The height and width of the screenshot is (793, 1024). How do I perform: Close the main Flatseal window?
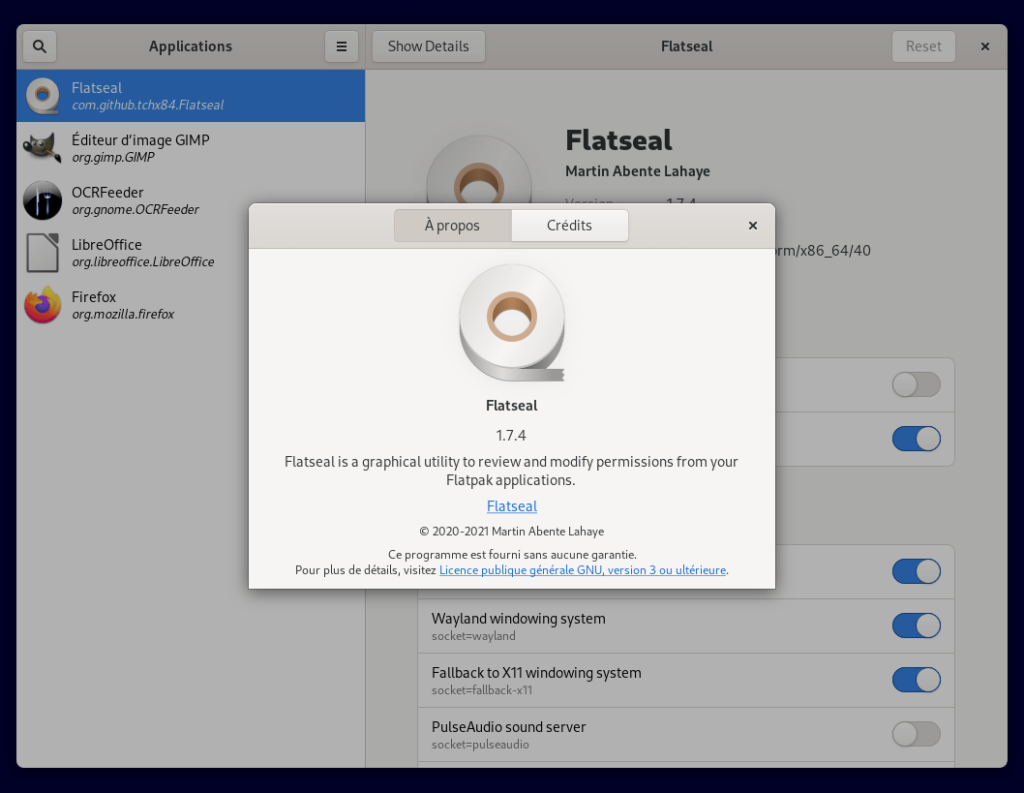pyautogui.click(x=985, y=46)
